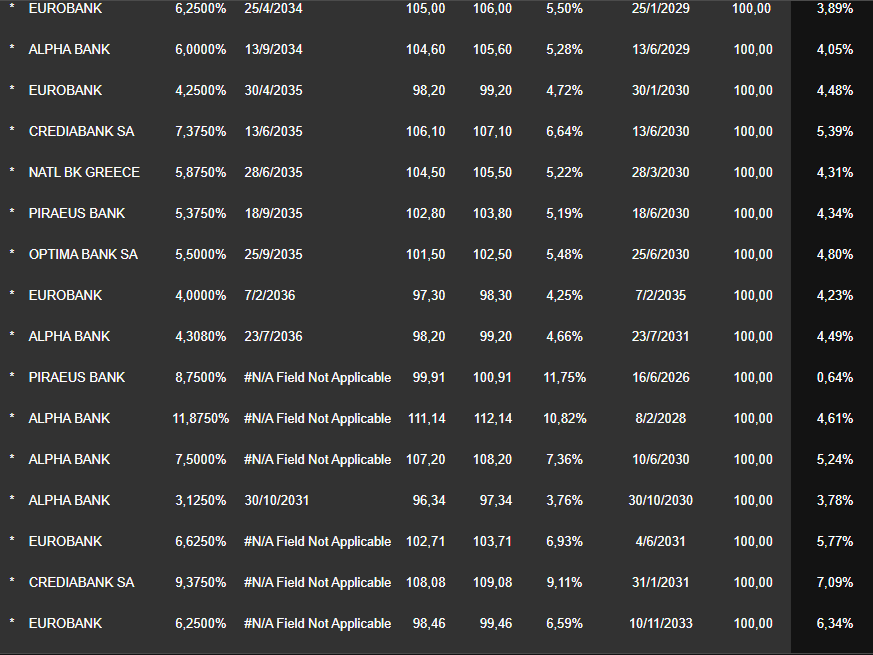This screenshot has height=655, width=873.
Task: Click bid price 106,10
Action: [x=425, y=131]
